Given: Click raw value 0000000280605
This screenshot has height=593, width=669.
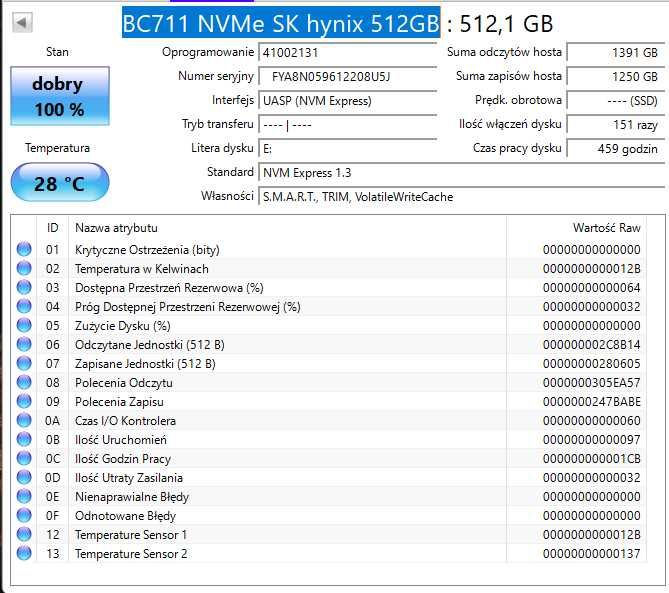Looking at the screenshot, I should 591,364.
